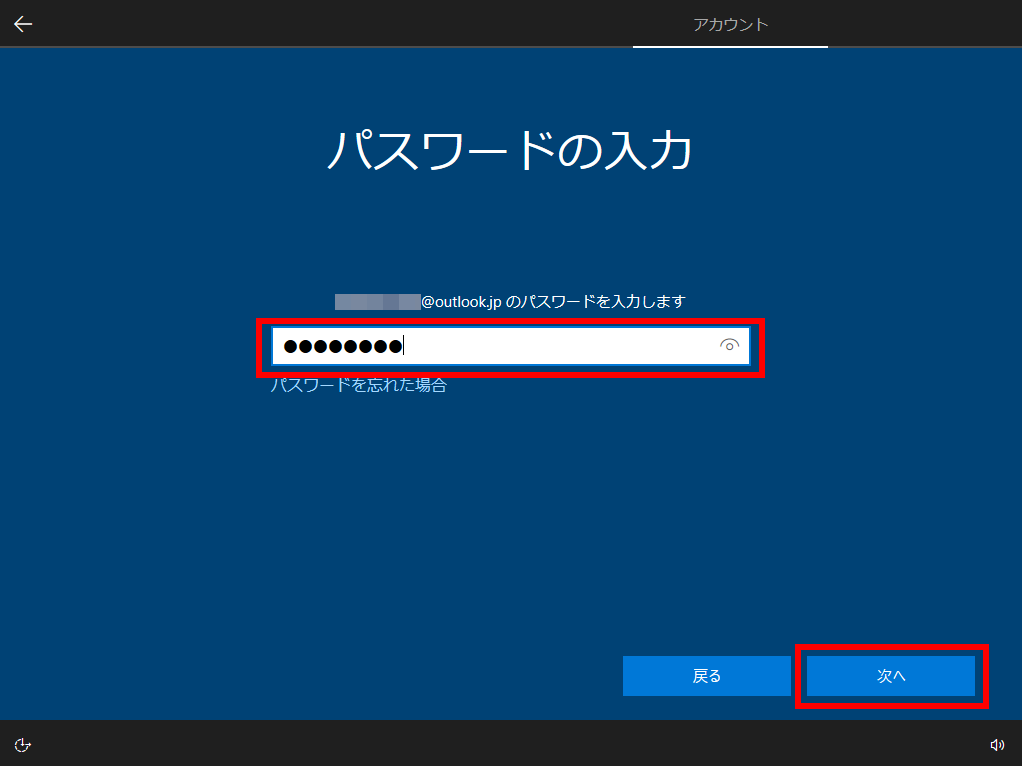Click the password input field
1022x766 pixels.
510,346
